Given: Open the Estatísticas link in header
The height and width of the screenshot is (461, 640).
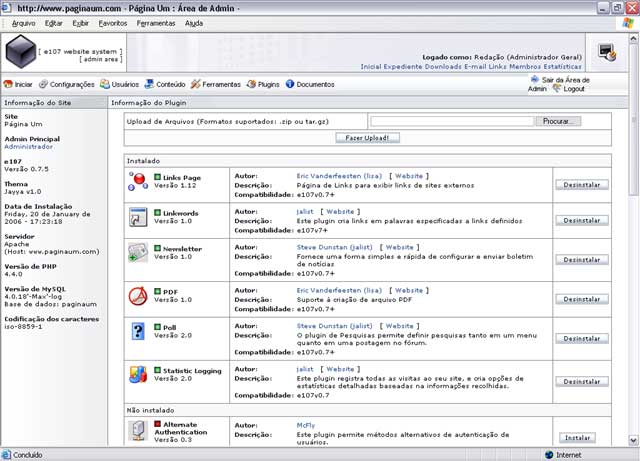Looking at the screenshot, I should tap(562, 67).
